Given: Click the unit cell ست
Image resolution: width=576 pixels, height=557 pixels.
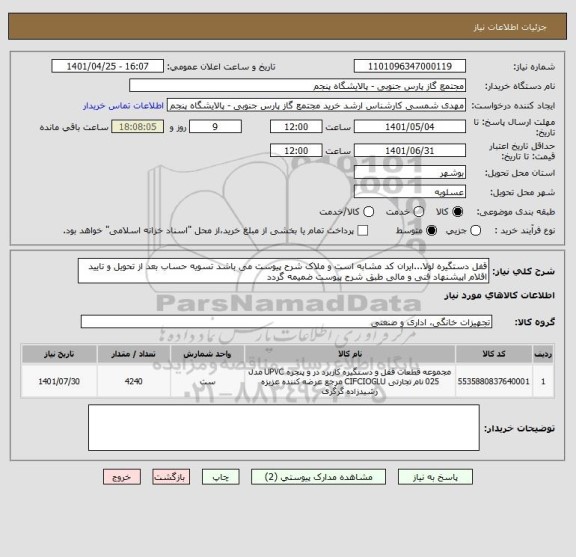Looking at the screenshot, I should coord(207,381).
